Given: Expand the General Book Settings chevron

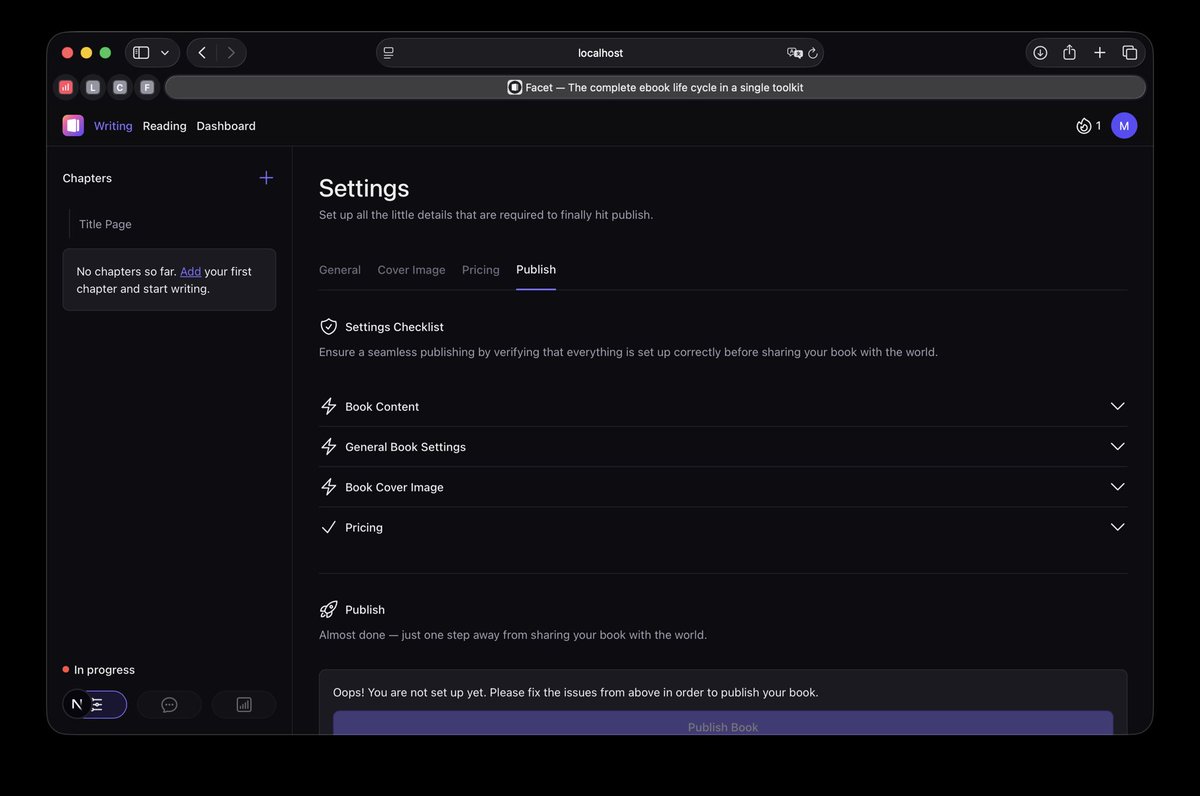Looking at the screenshot, I should pos(1117,446).
